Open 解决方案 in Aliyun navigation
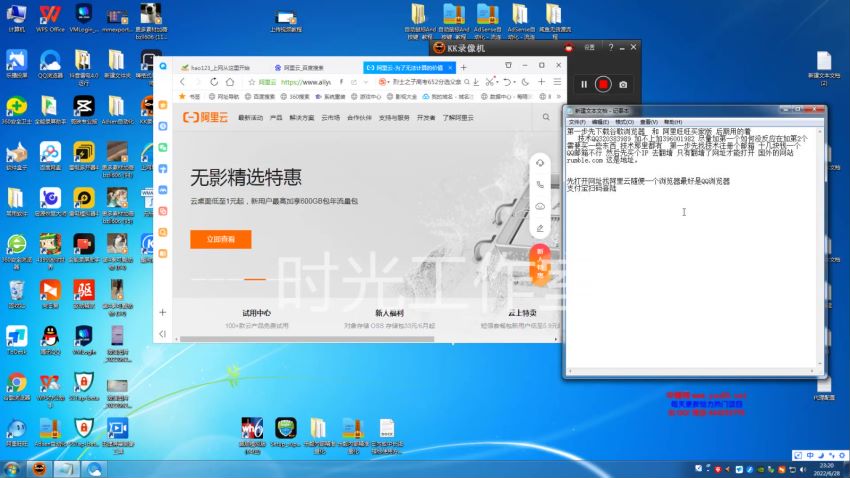 tap(302, 118)
